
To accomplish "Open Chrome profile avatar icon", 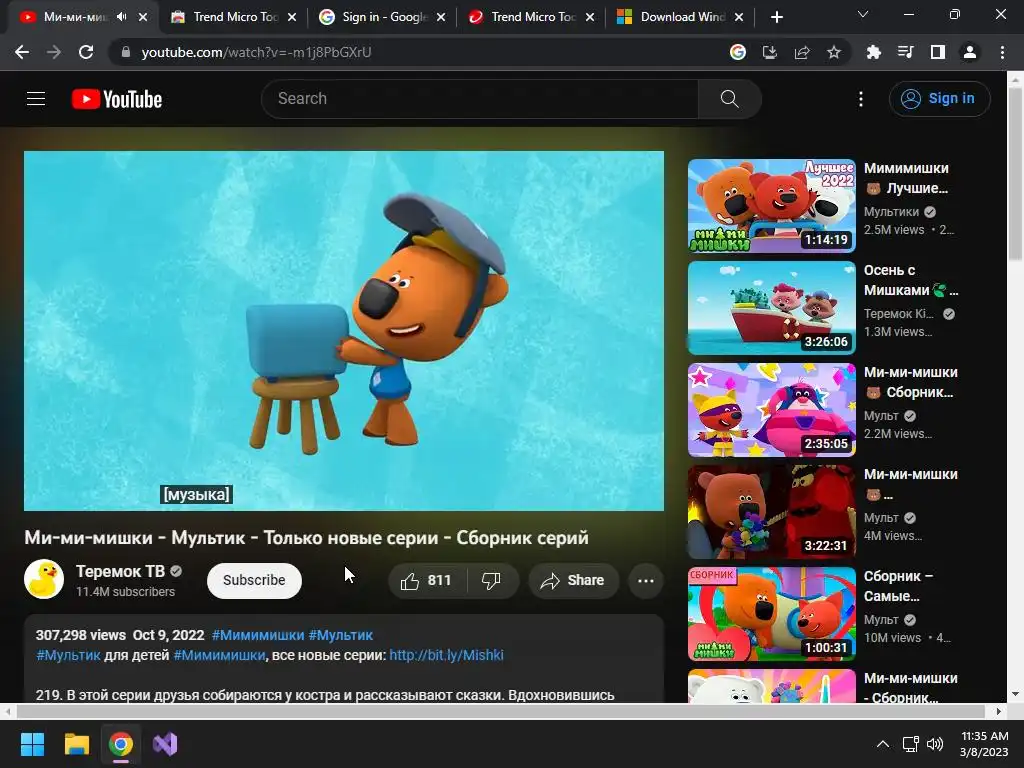I will 970,52.
